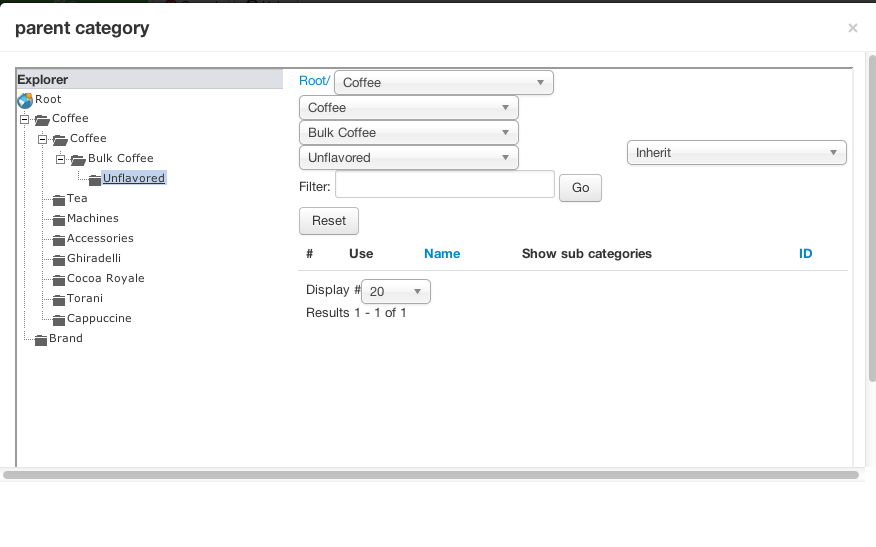Click the Cocoa Royale folder icon
Viewport: 876px width, 547px height.
point(59,280)
